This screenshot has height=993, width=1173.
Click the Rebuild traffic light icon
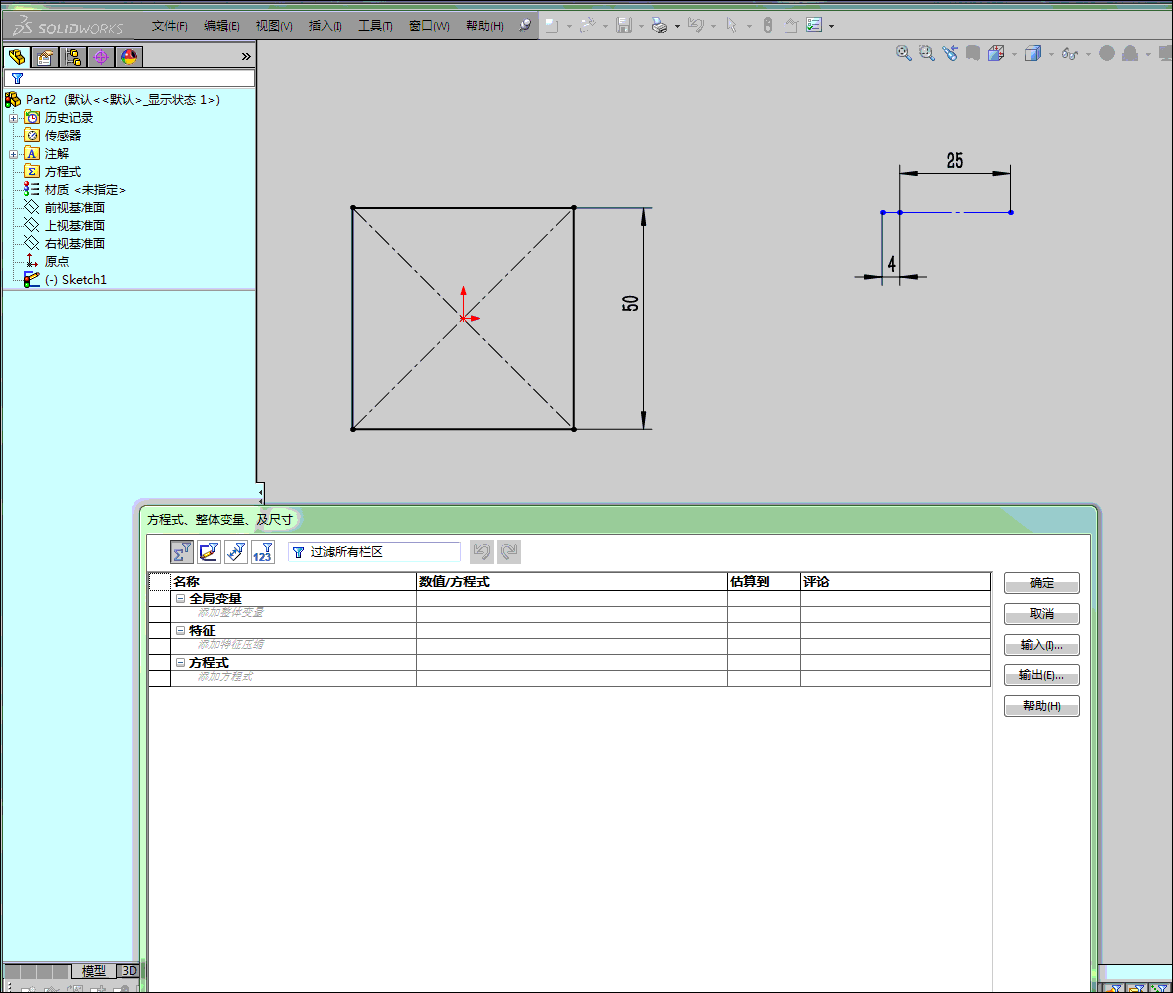pos(768,25)
